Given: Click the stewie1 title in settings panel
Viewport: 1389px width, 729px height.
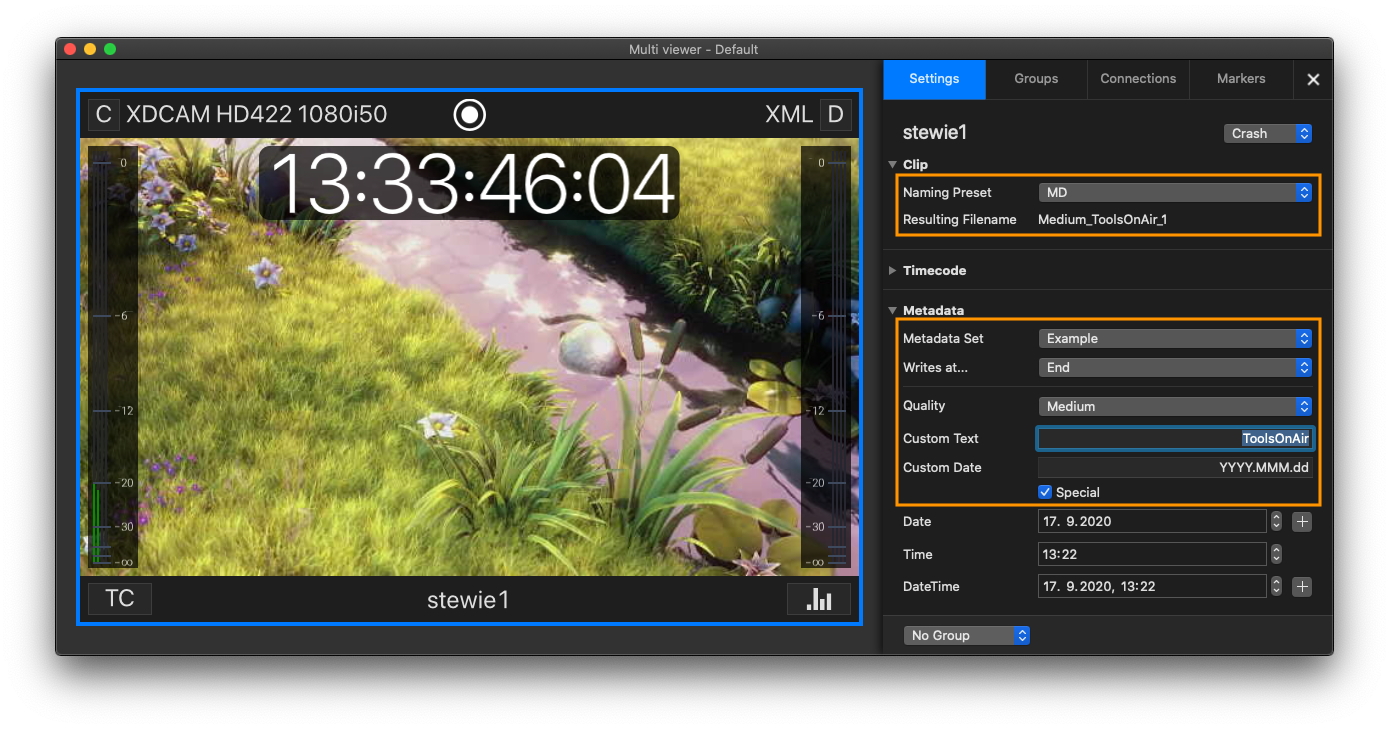Looking at the screenshot, I should [935, 133].
